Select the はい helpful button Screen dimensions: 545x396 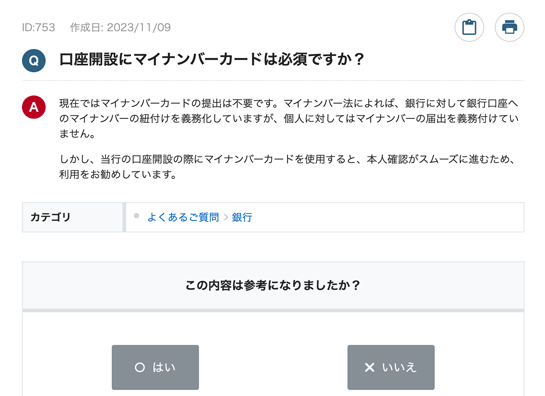(155, 367)
